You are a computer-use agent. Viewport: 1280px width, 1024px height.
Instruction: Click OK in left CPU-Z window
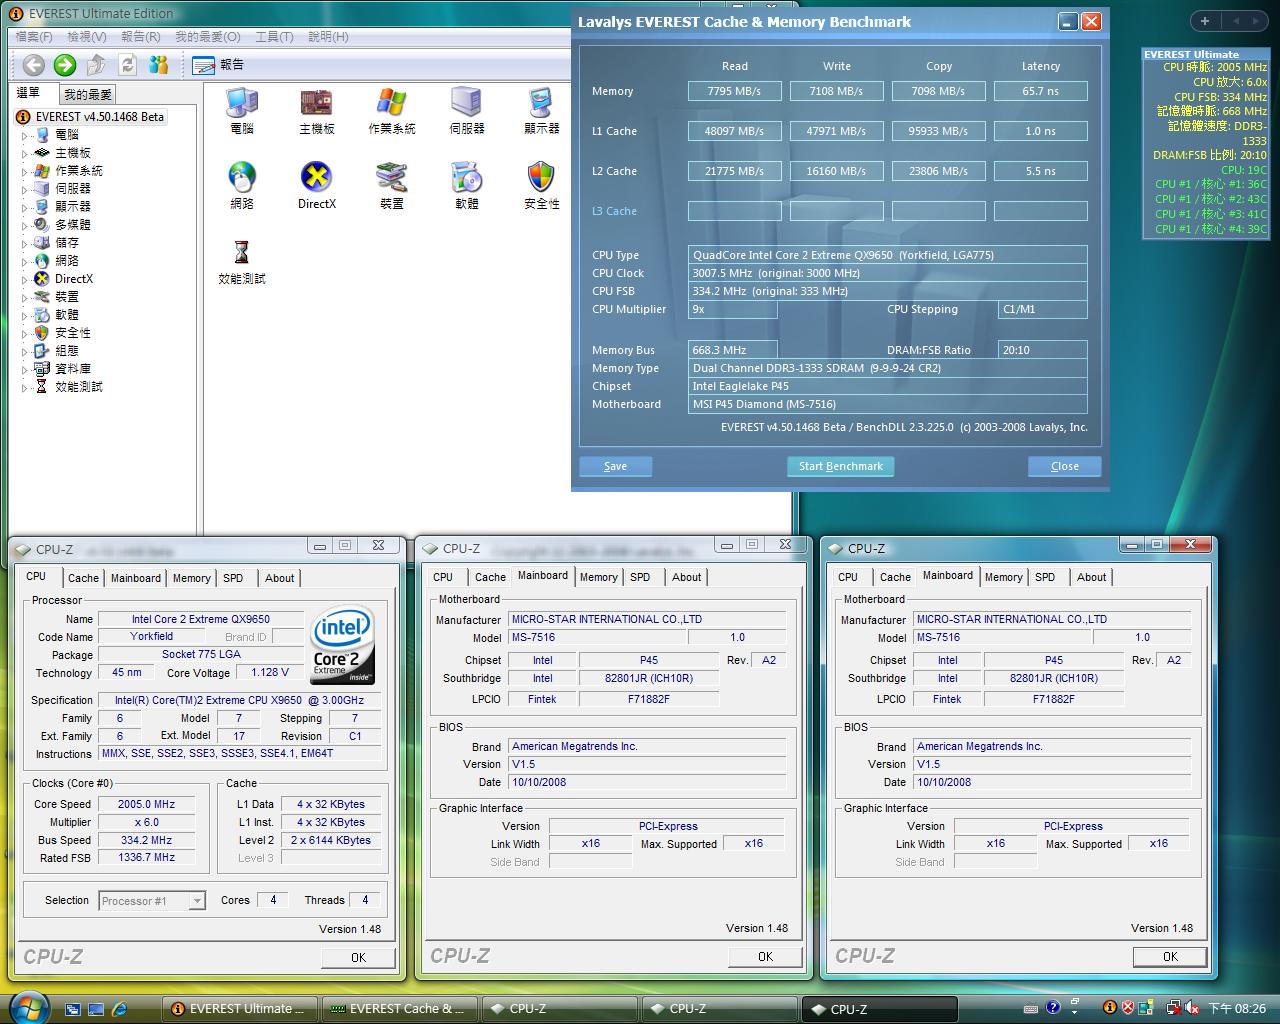pyautogui.click(x=358, y=957)
